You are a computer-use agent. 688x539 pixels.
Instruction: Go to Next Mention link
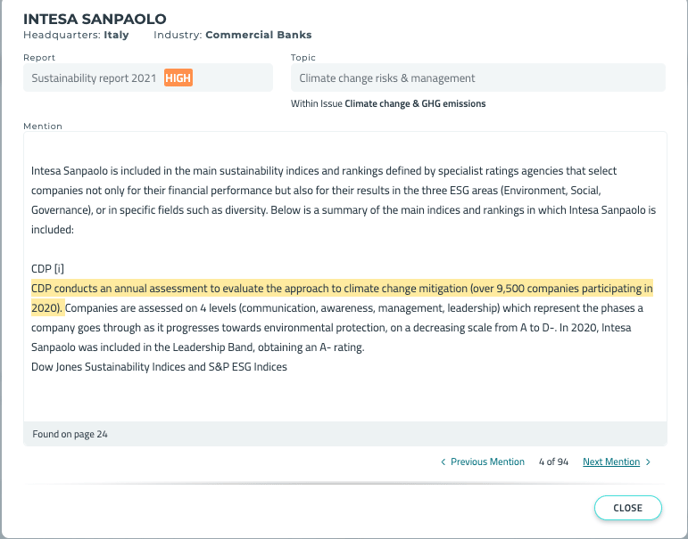(611, 462)
